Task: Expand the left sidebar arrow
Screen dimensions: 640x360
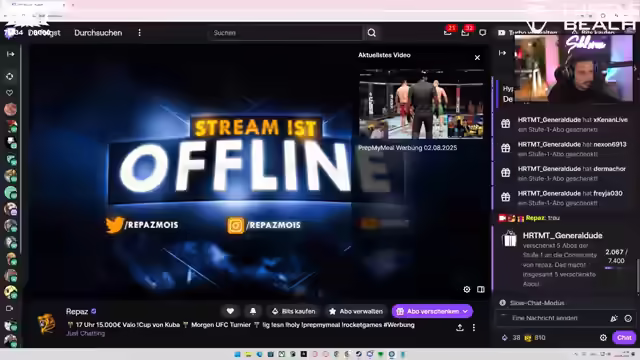Action: click(10, 54)
